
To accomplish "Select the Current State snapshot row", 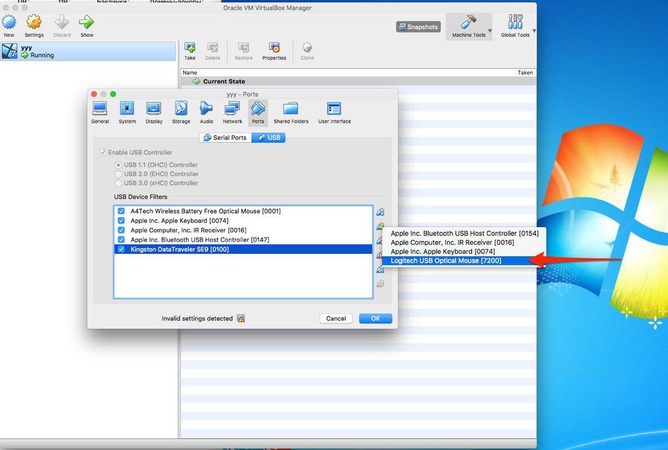I will tap(358, 81).
